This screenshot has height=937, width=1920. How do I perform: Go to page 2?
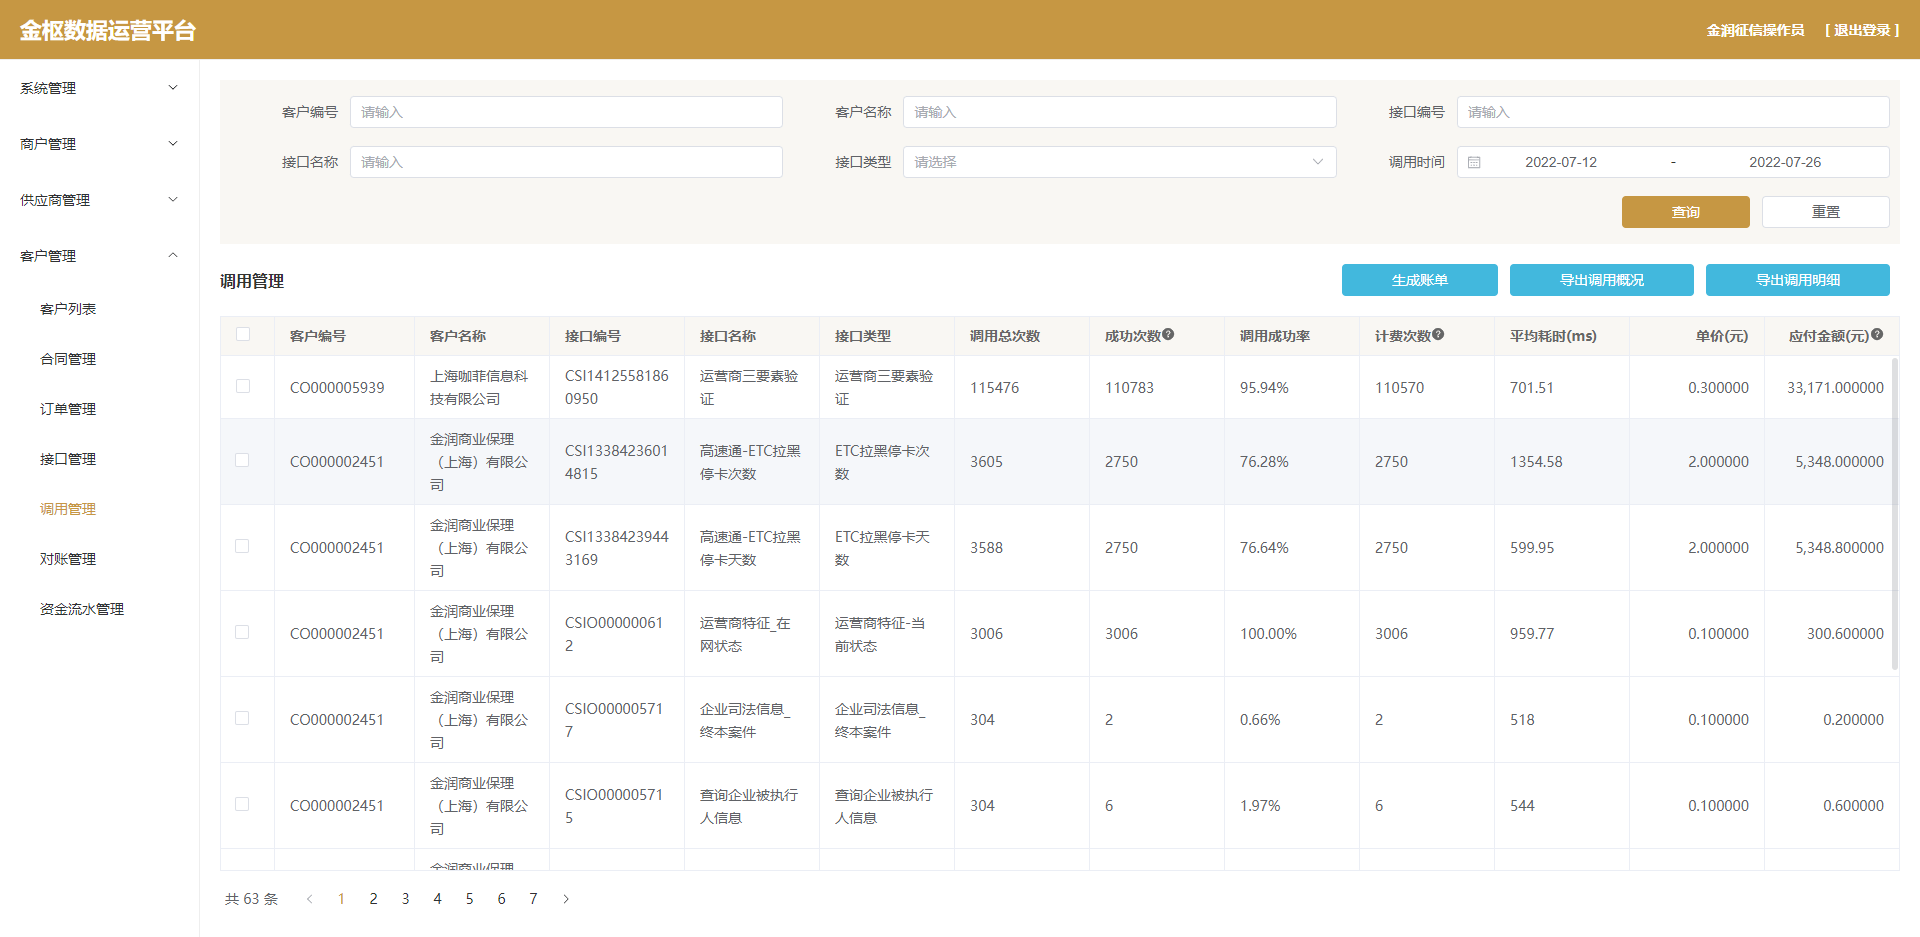click(x=373, y=899)
